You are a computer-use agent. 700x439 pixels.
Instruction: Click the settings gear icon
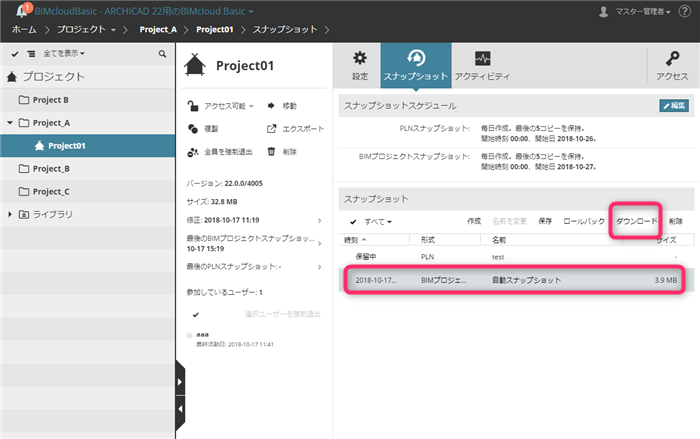[x=360, y=58]
